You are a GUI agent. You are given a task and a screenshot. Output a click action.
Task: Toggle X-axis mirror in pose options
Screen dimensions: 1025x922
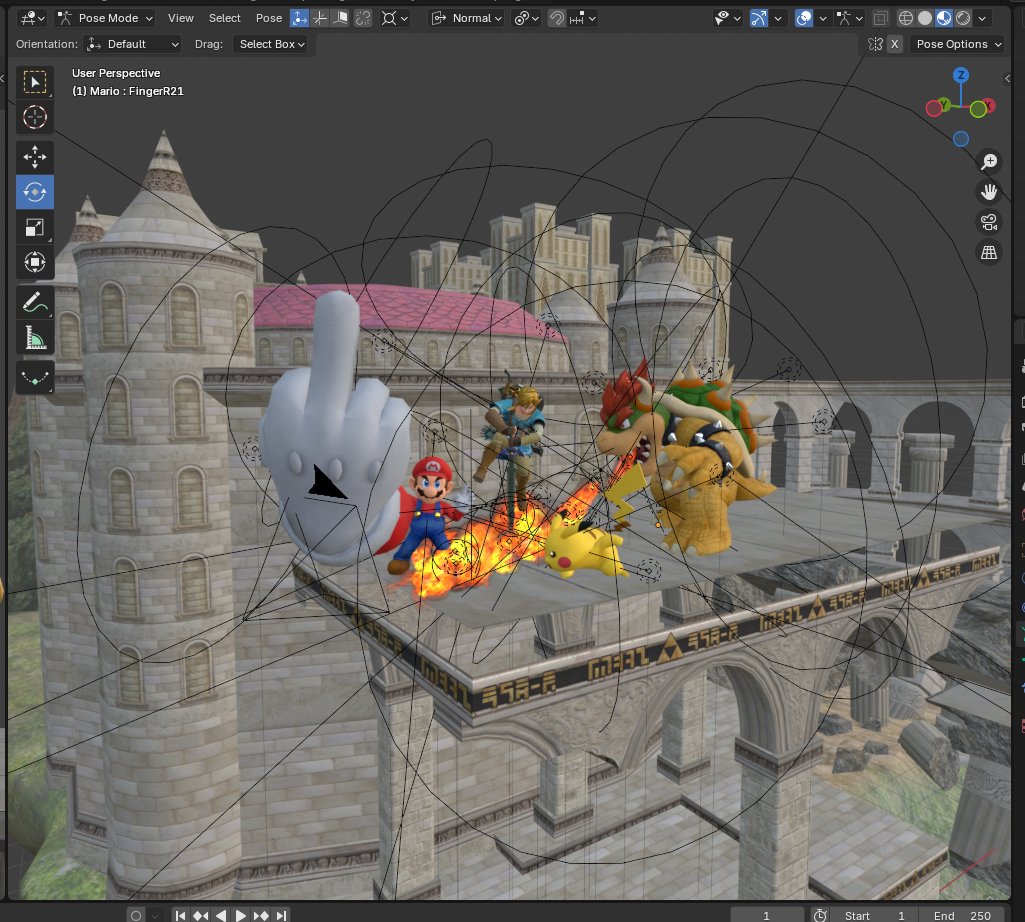pos(895,44)
